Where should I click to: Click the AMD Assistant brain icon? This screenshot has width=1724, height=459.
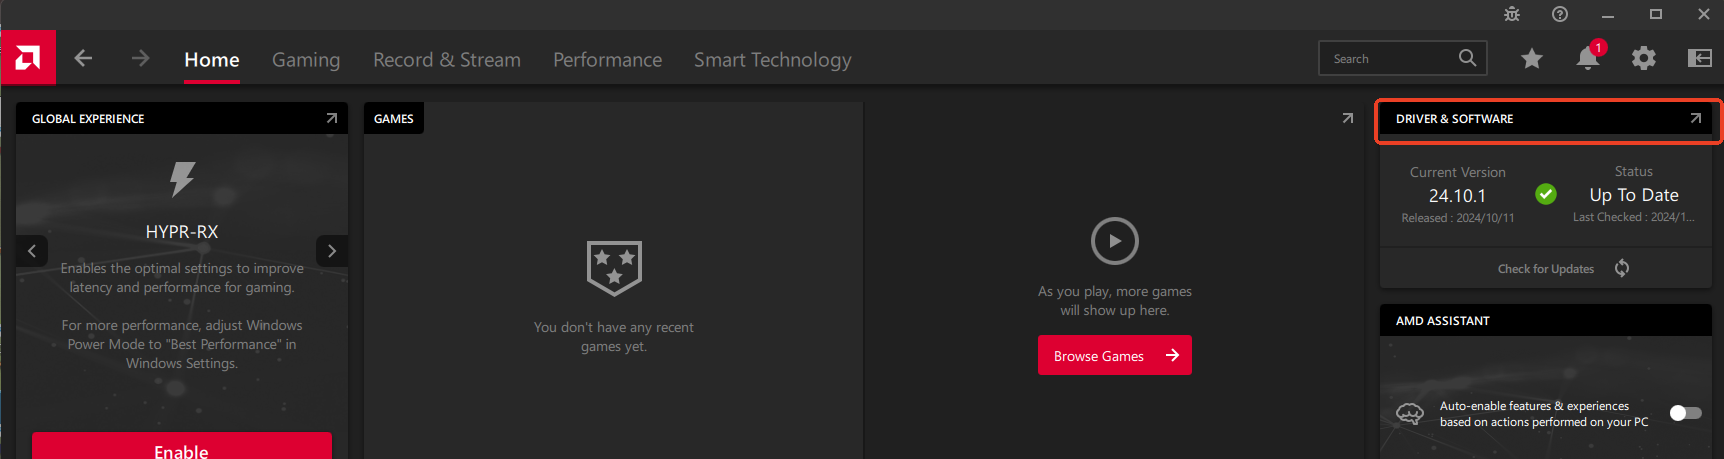1410,414
